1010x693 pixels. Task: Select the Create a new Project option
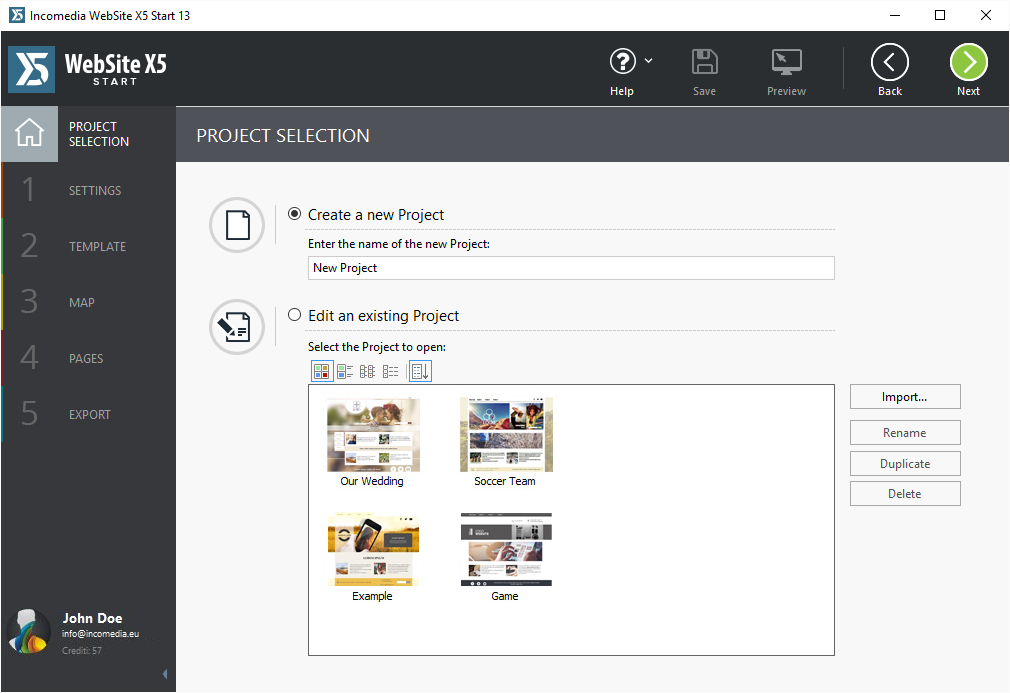click(x=294, y=213)
